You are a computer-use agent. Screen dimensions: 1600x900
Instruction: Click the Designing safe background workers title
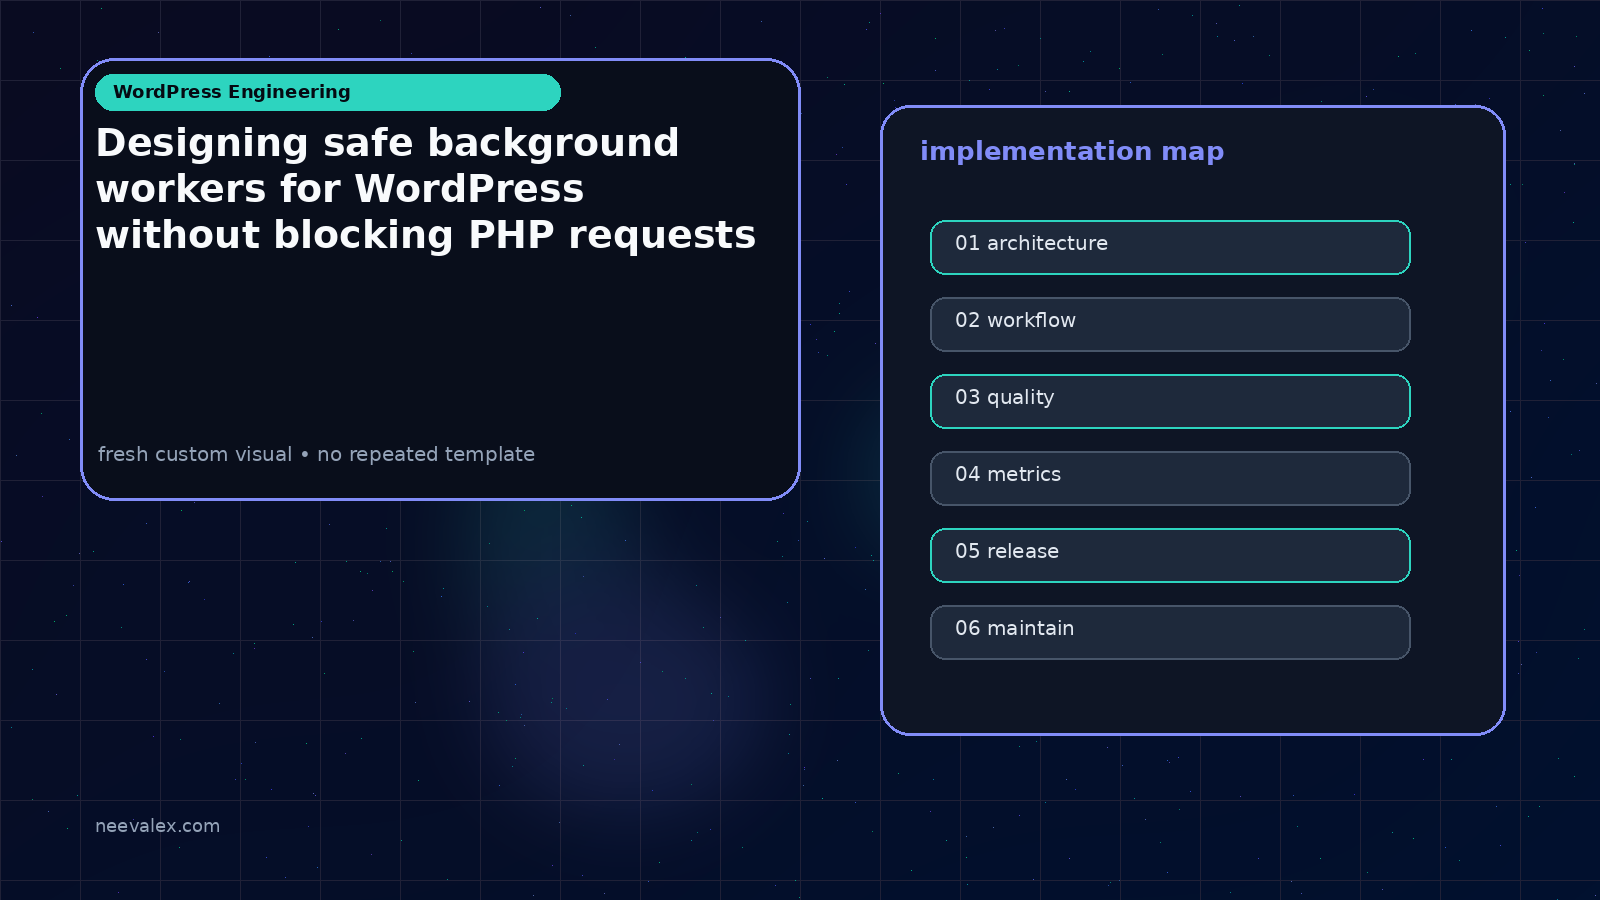click(426, 189)
